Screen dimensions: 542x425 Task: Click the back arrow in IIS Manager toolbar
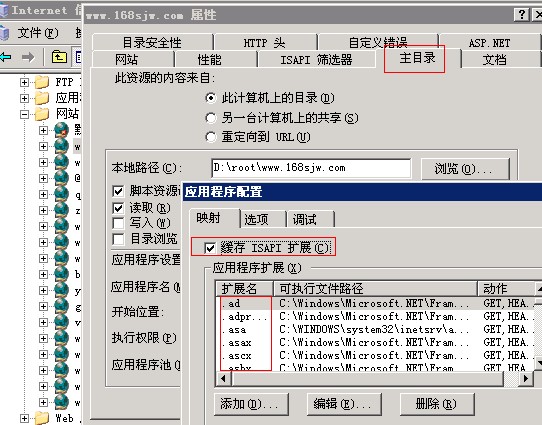tap(6, 57)
